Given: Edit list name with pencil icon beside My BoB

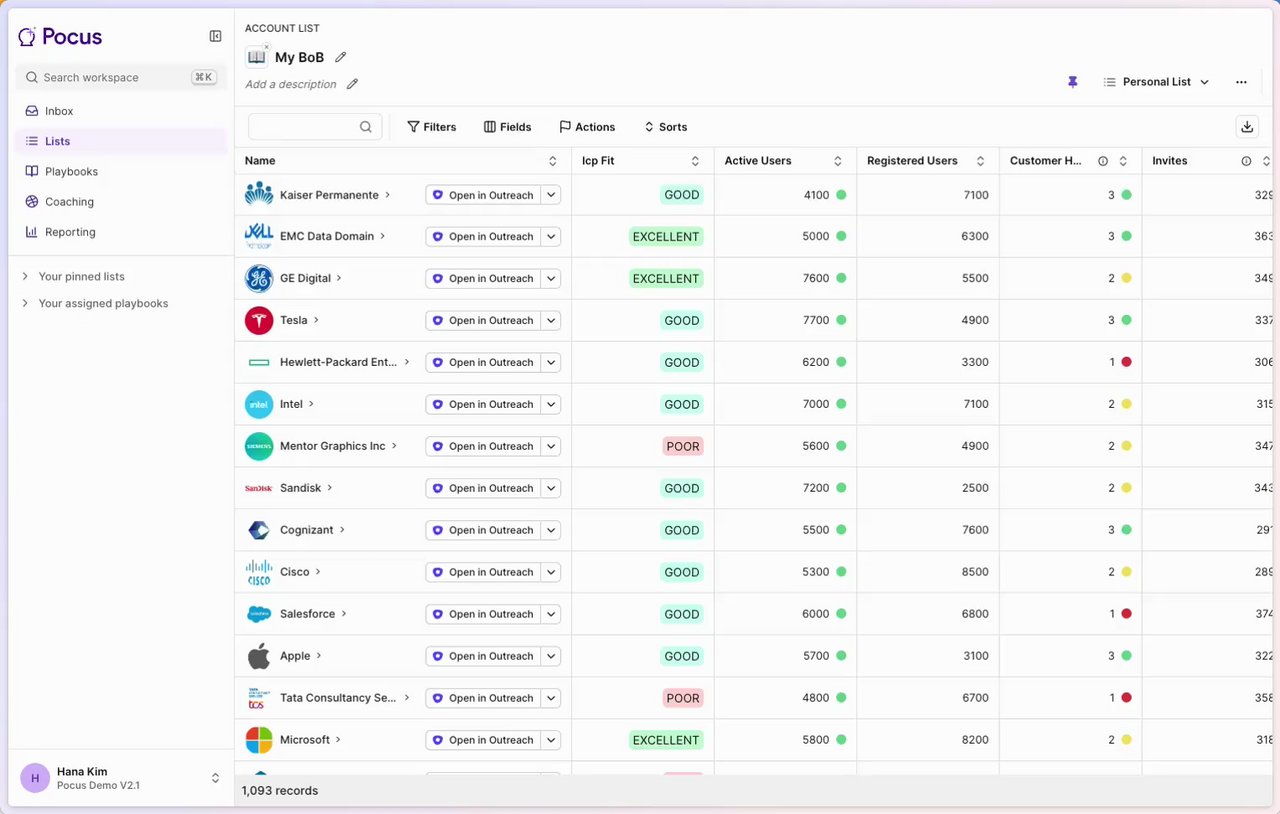Looking at the screenshot, I should click(340, 57).
